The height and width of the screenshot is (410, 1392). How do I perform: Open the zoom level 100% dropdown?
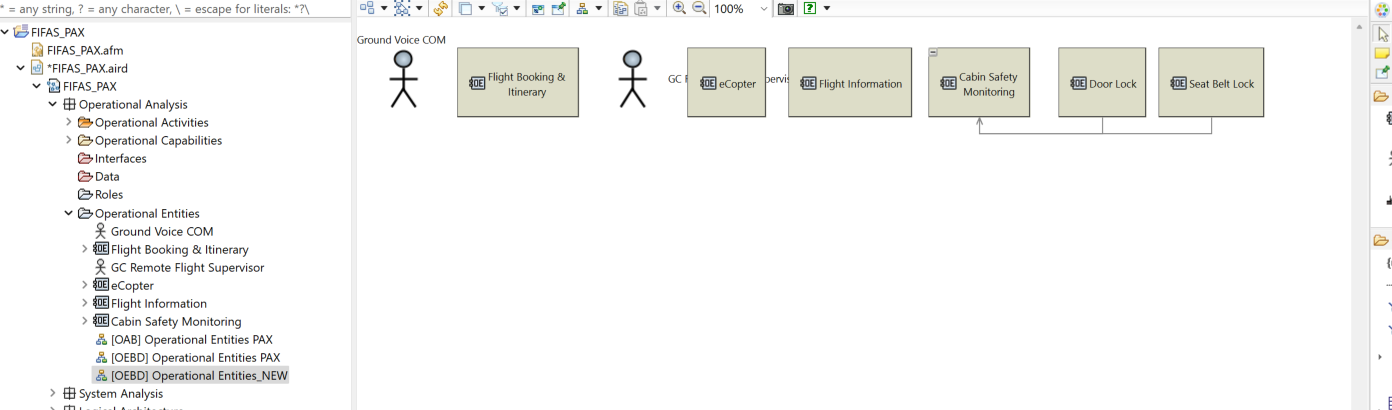click(x=764, y=9)
